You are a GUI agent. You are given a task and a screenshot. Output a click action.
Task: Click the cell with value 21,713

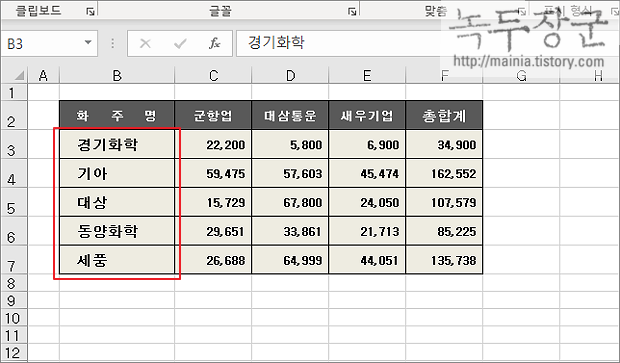(367, 231)
